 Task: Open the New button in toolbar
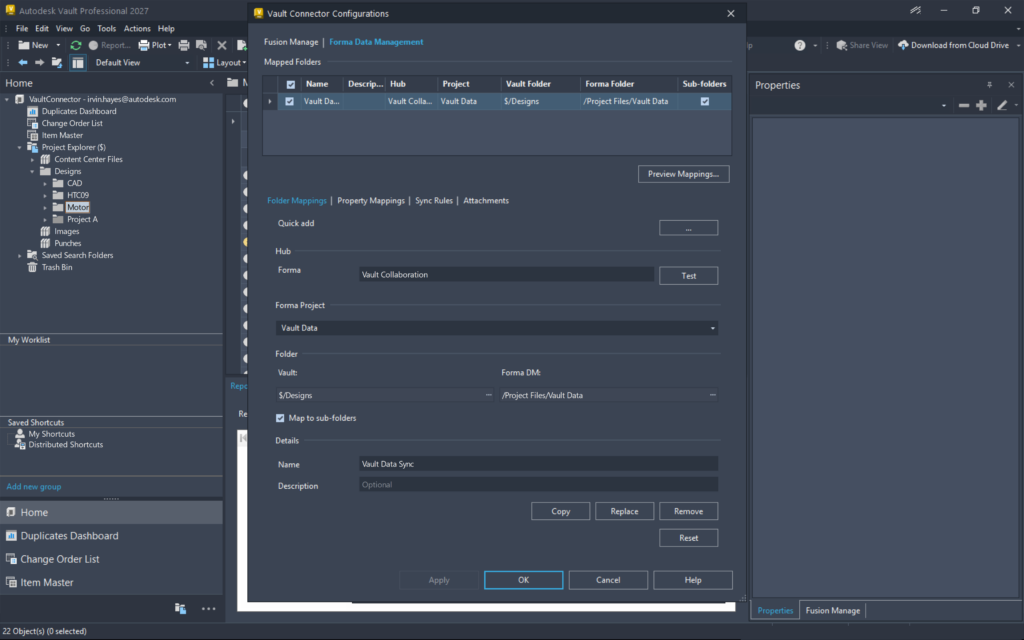[33, 45]
